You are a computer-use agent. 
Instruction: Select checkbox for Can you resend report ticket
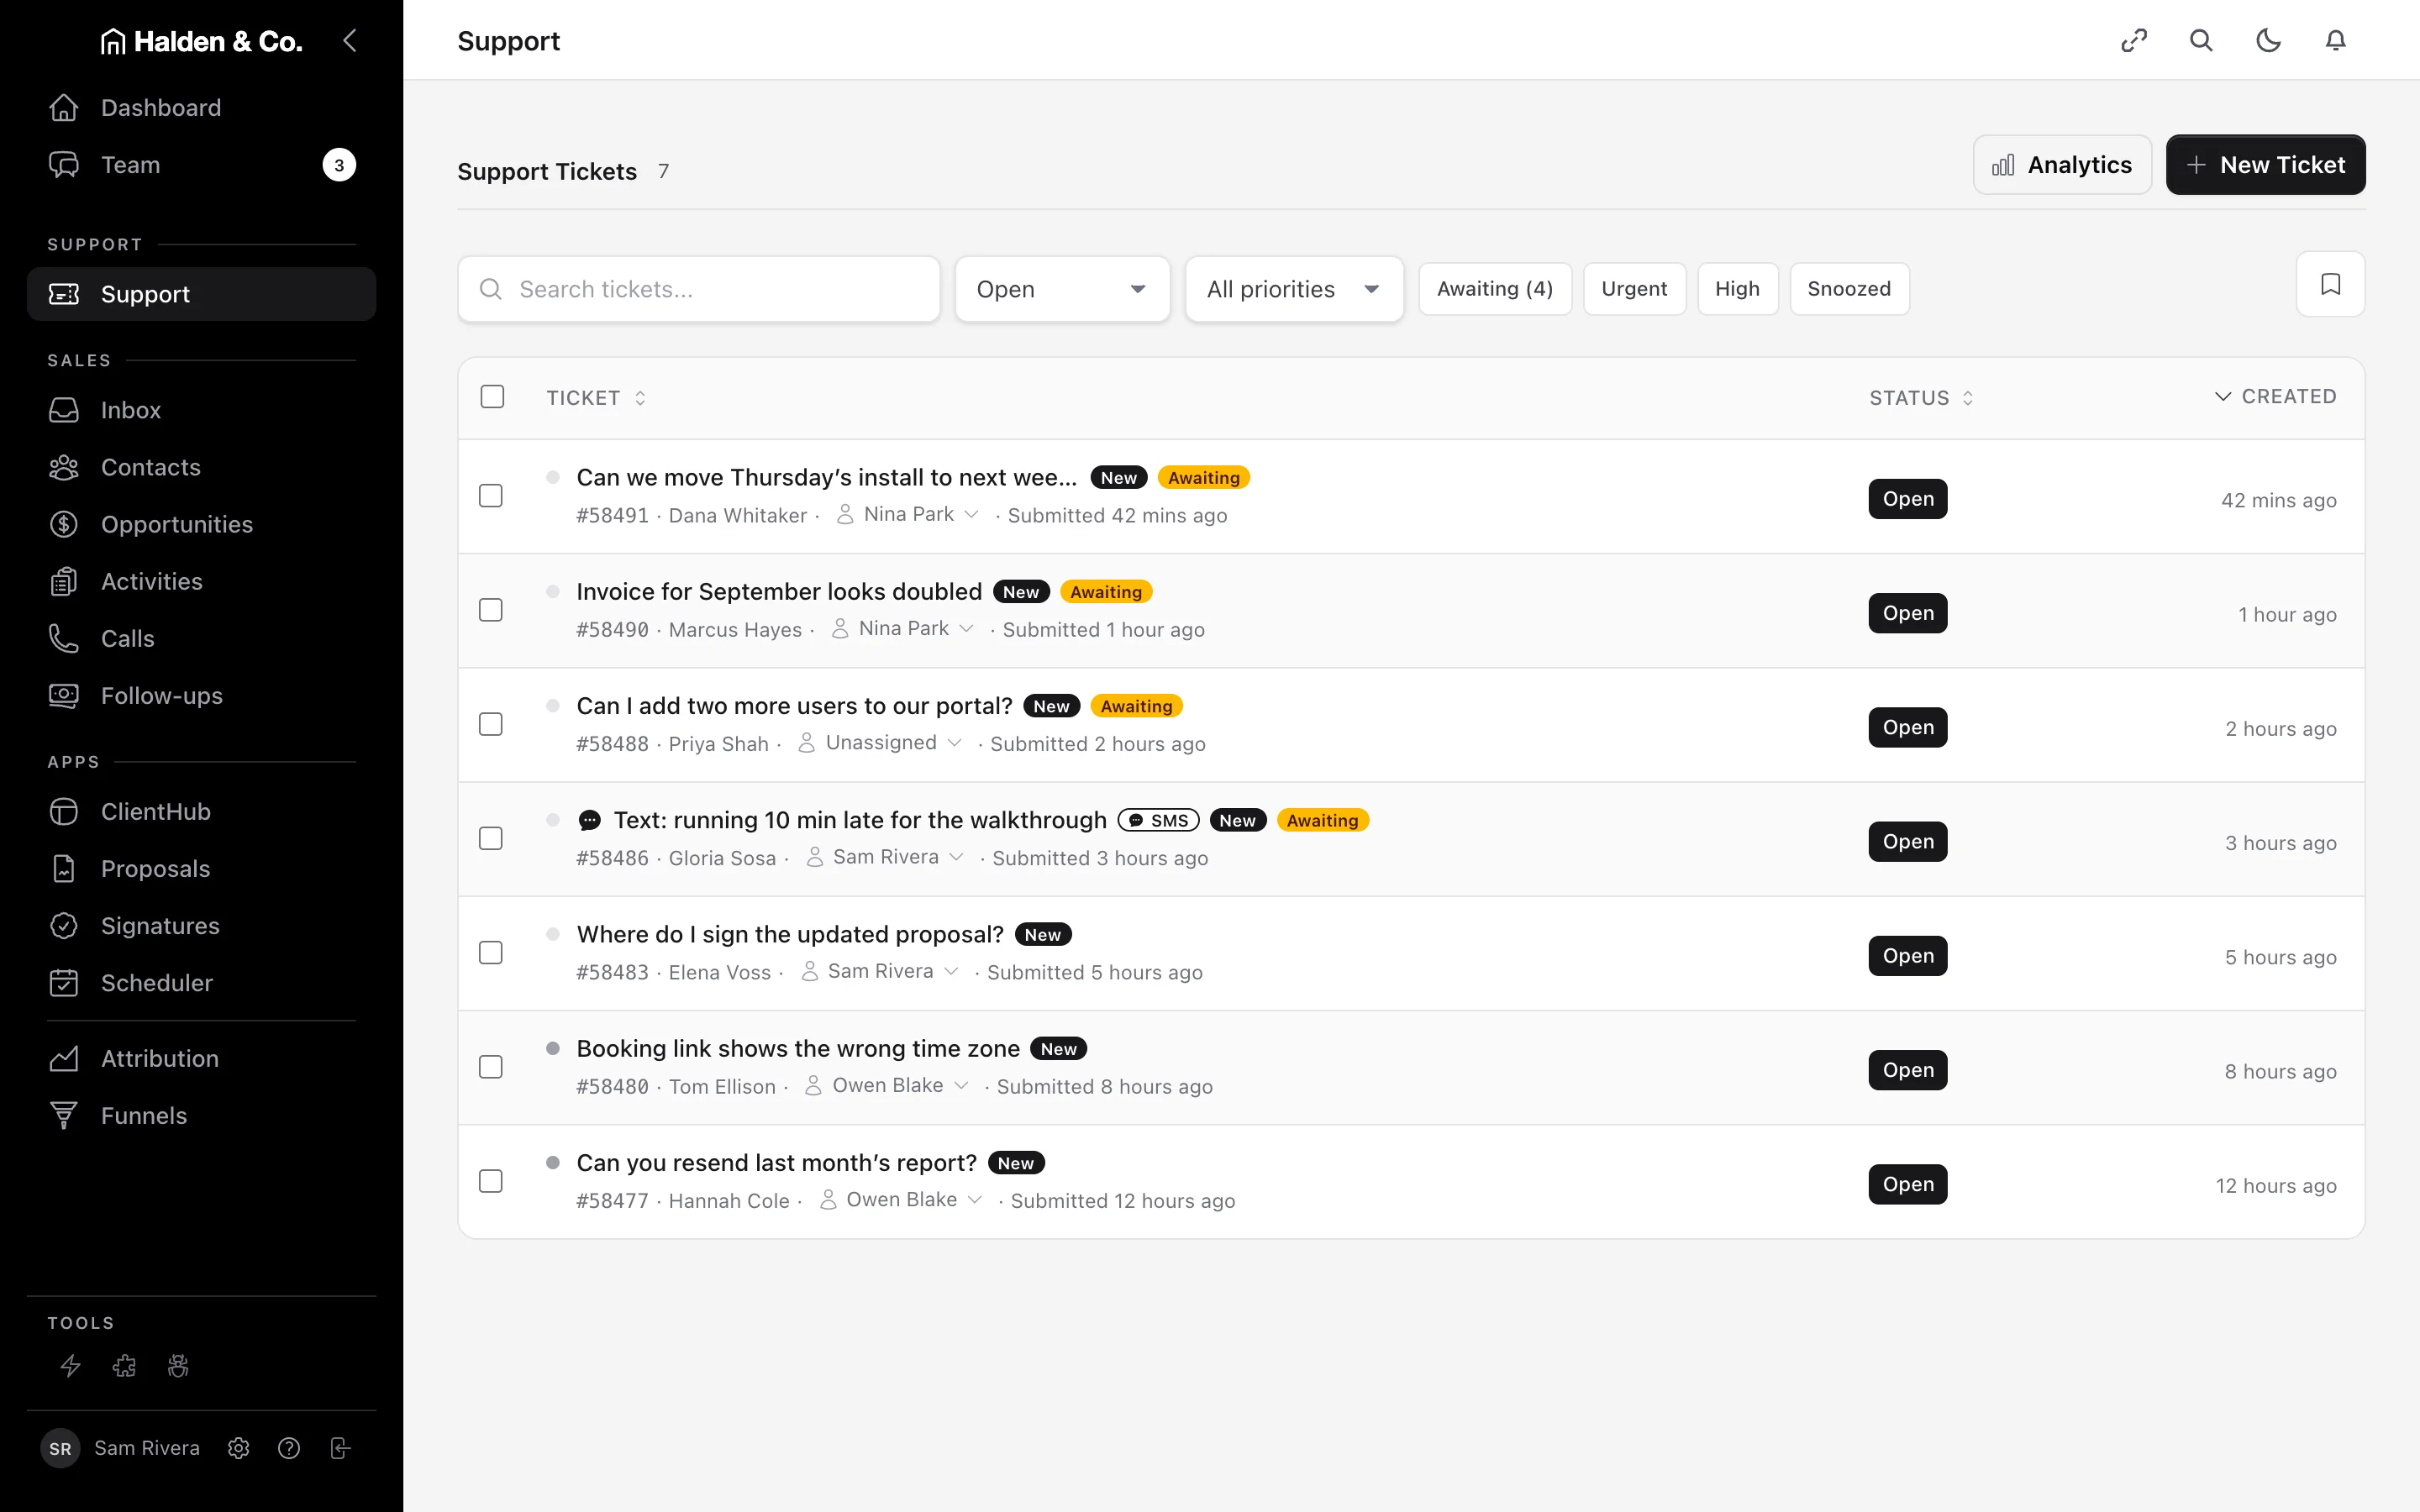click(x=491, y=1181)
